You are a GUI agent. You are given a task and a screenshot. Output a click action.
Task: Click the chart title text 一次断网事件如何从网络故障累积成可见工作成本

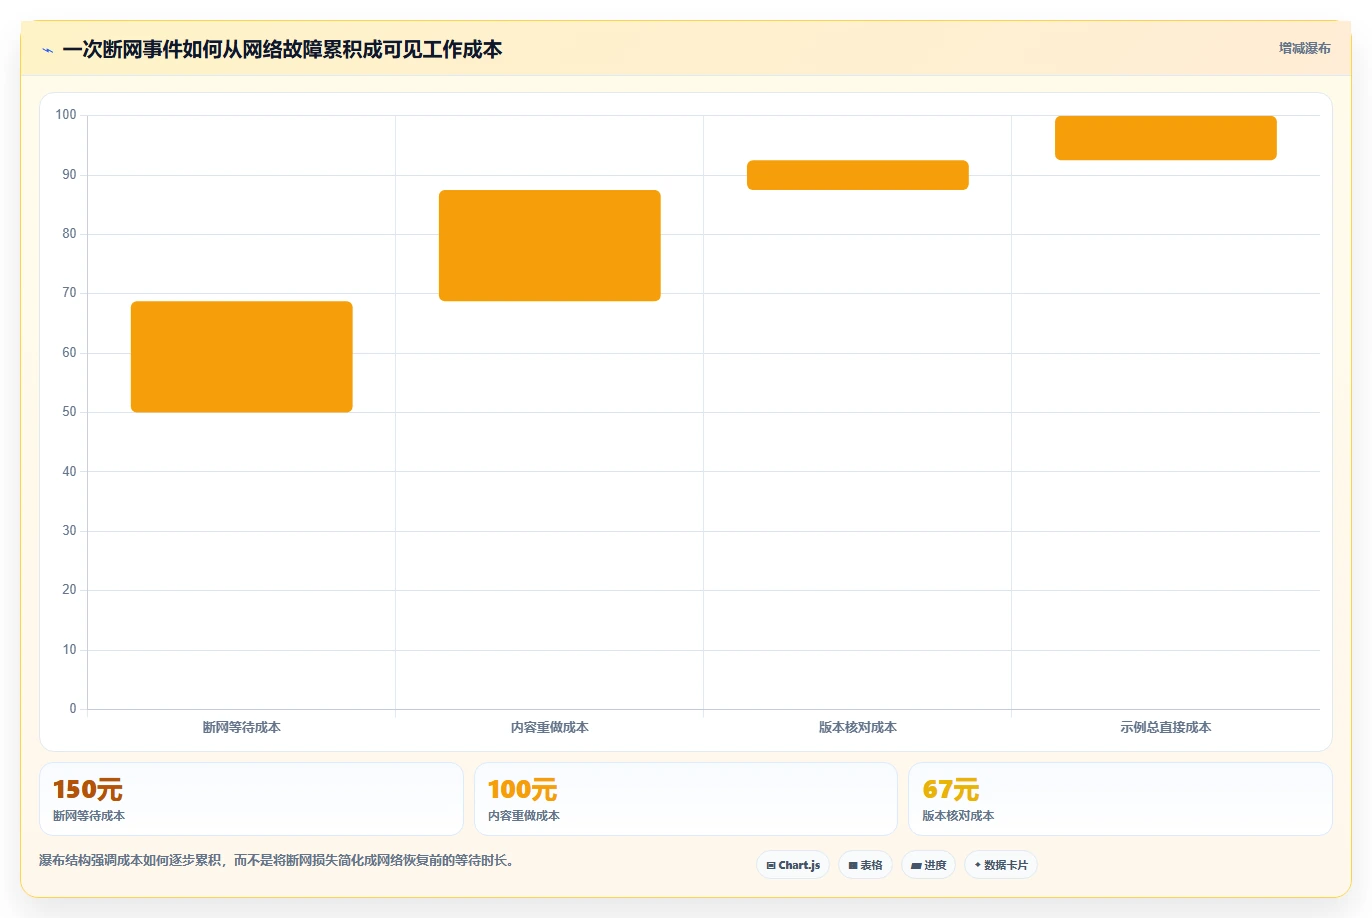point(282,50)
